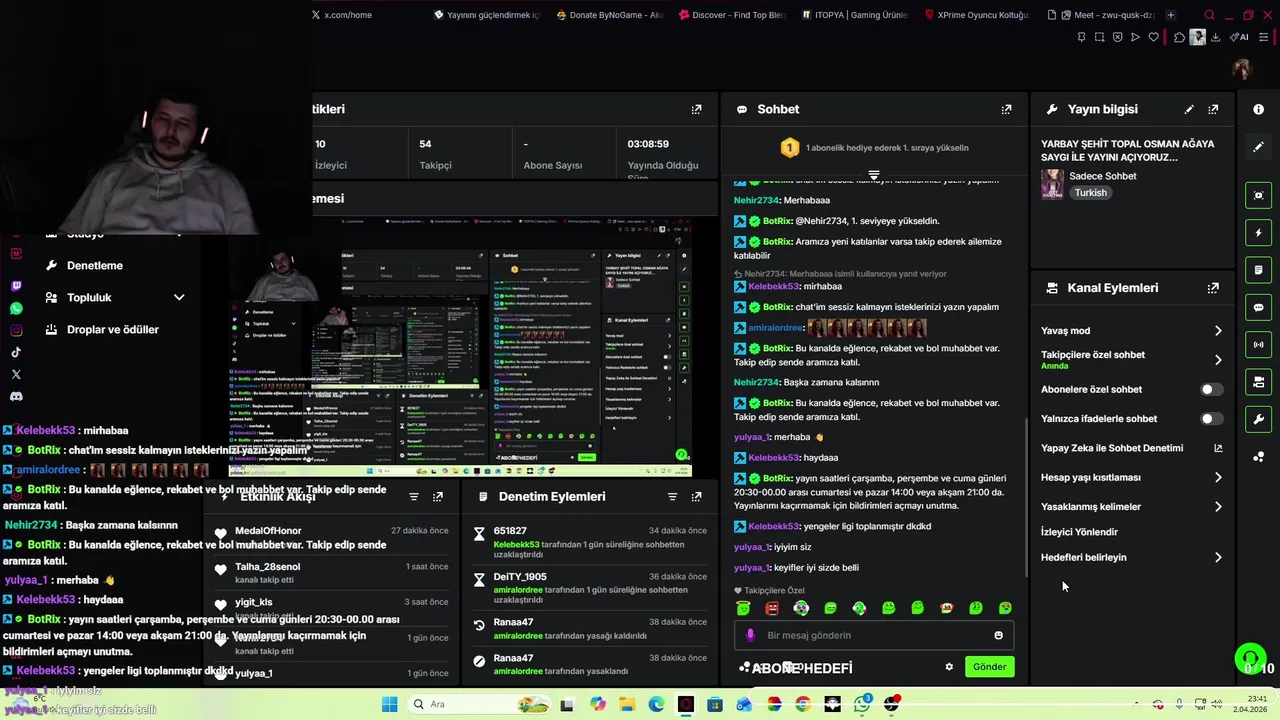Open Windows Start button on taskbar

pyautogui.click(x=389, y=704)
